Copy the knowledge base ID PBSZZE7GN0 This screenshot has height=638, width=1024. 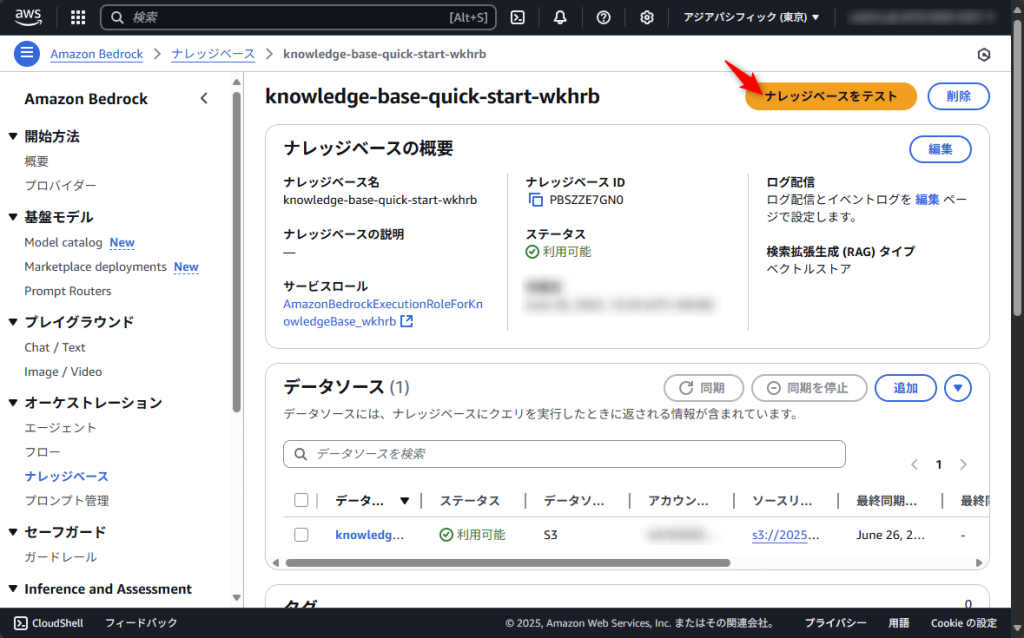pyautogui.click(x=536, y=200)
